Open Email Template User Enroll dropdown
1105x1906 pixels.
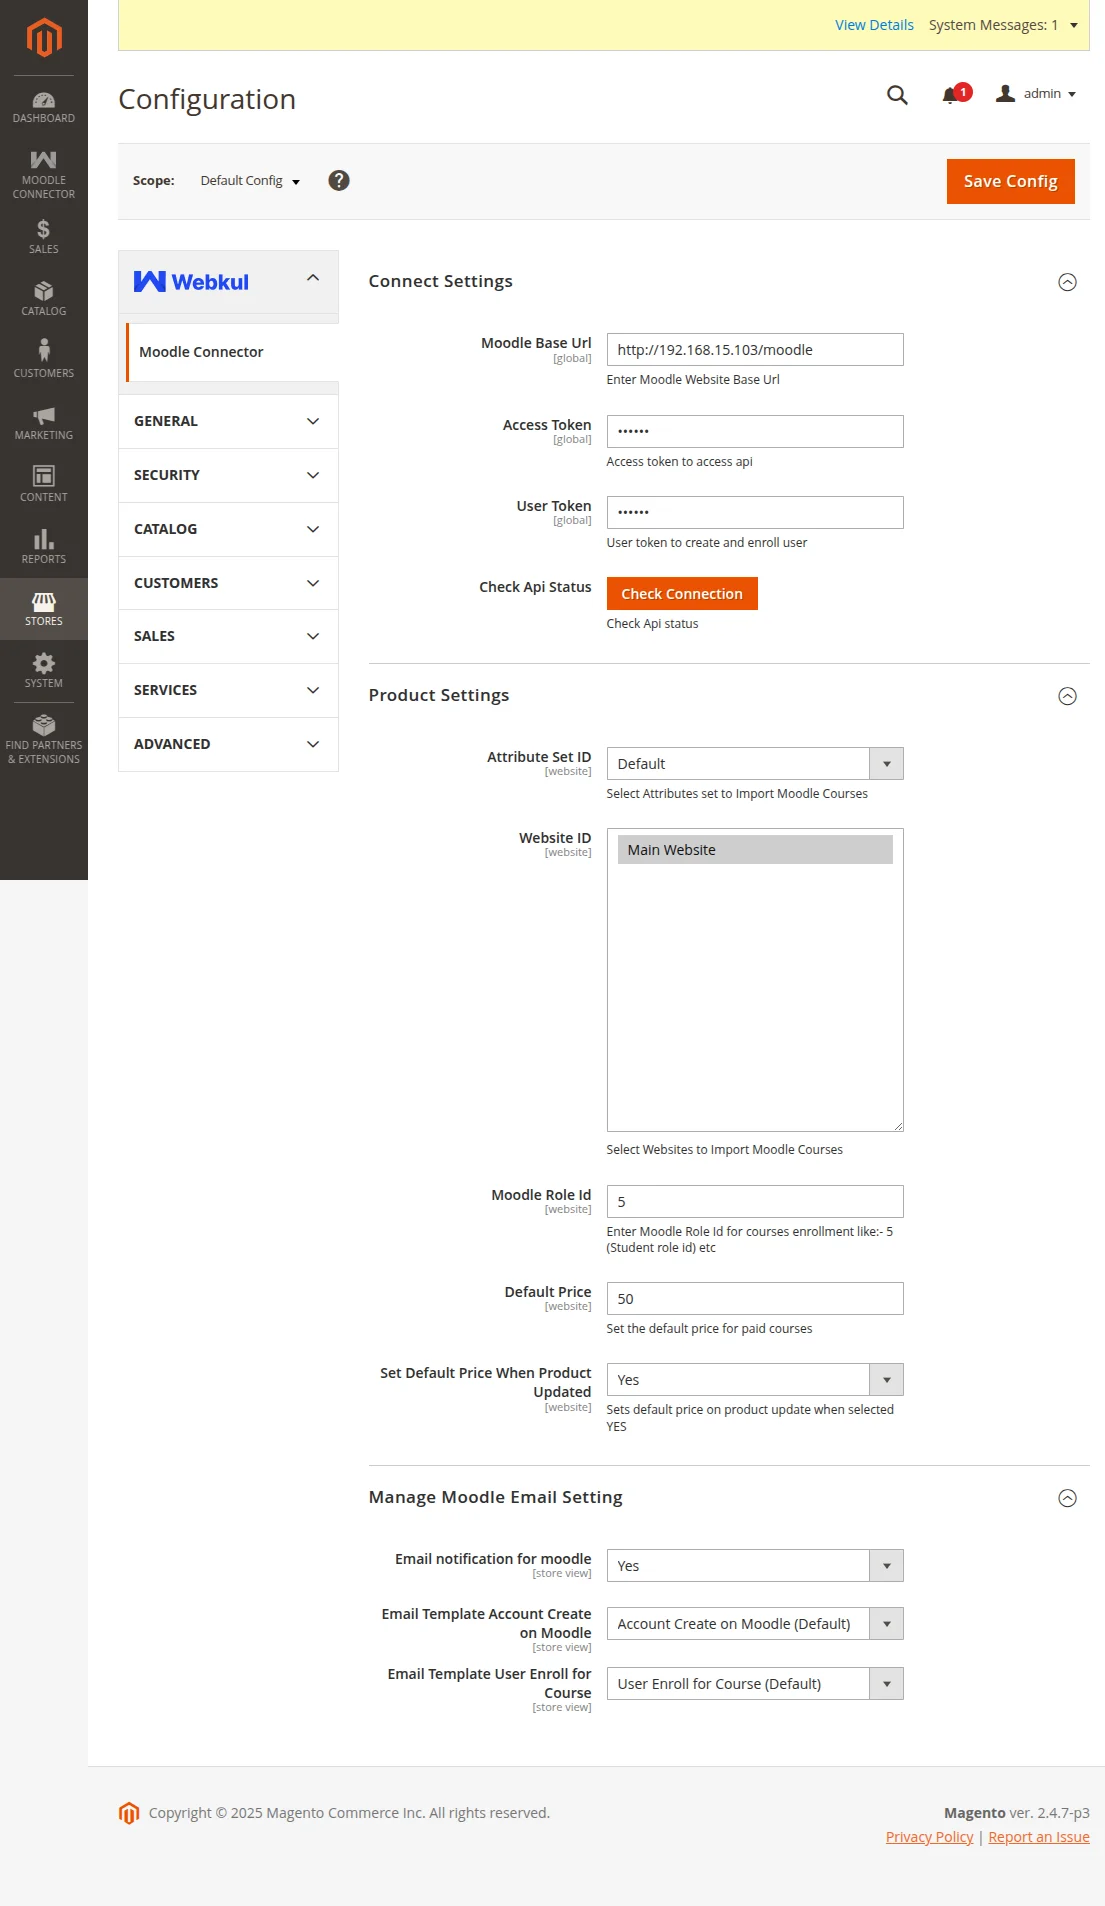tap(755, 1684)
